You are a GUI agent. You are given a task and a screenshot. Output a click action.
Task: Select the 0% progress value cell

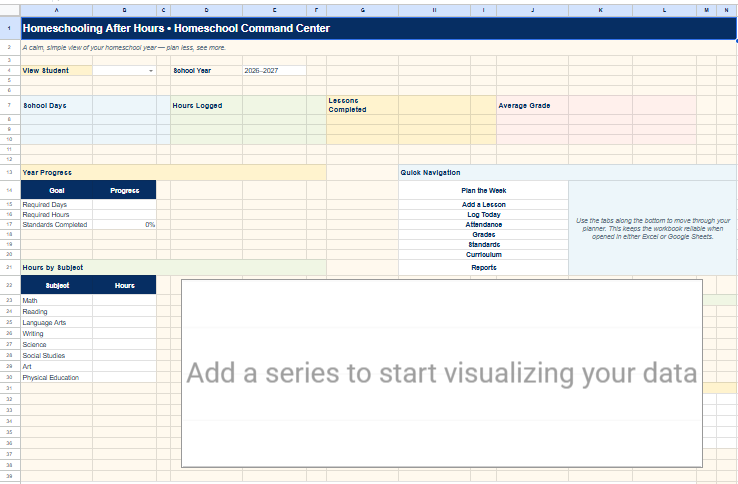click(x=124, y=225)
